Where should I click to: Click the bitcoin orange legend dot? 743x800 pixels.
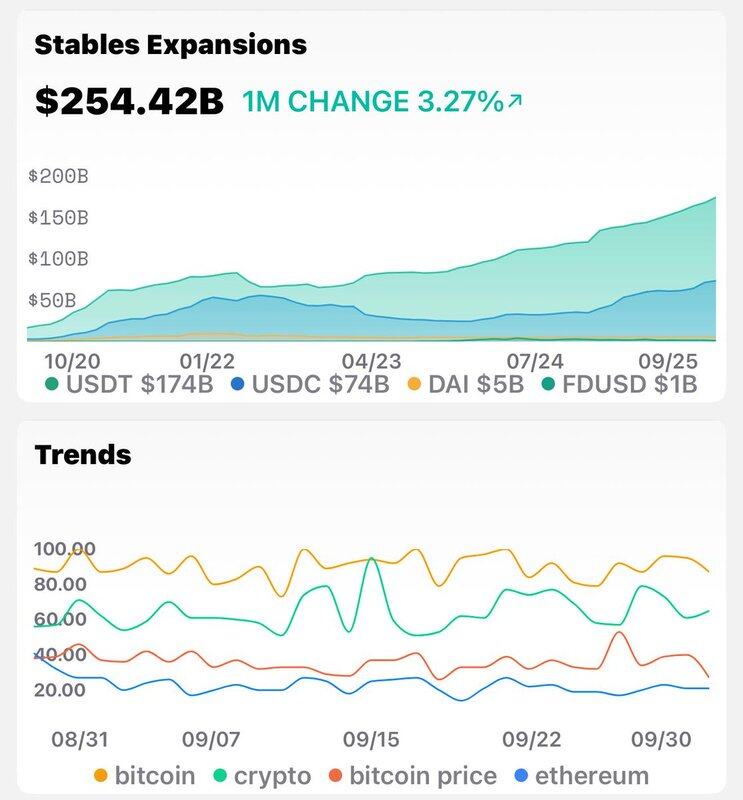100,775
